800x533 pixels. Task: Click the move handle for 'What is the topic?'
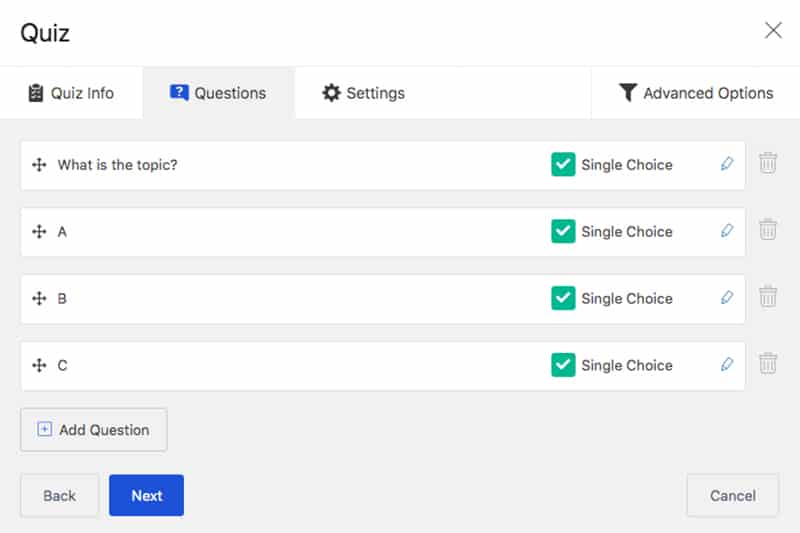[x=40, y=164]
